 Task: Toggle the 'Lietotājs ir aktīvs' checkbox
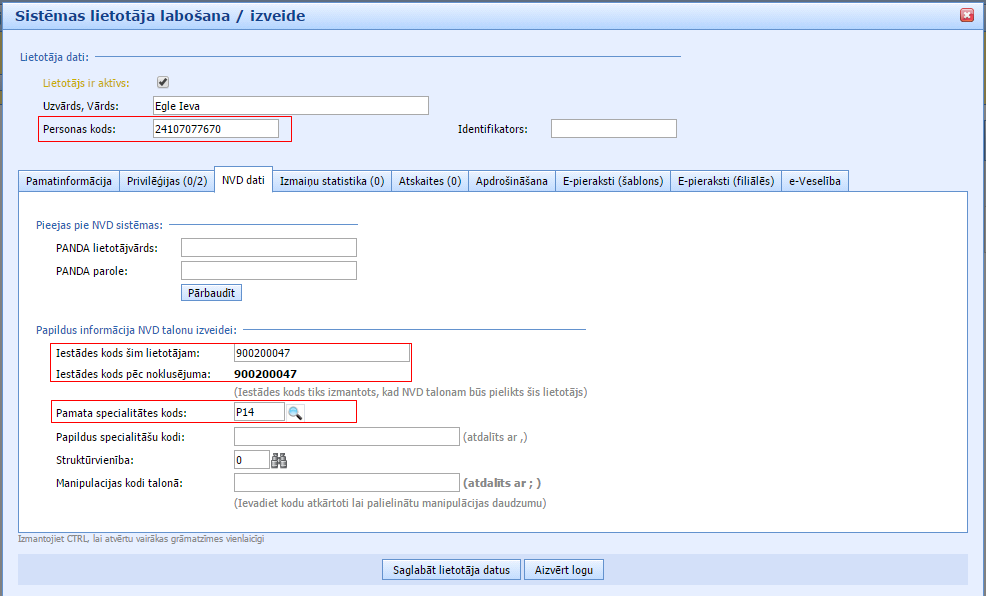coord(163,83)
